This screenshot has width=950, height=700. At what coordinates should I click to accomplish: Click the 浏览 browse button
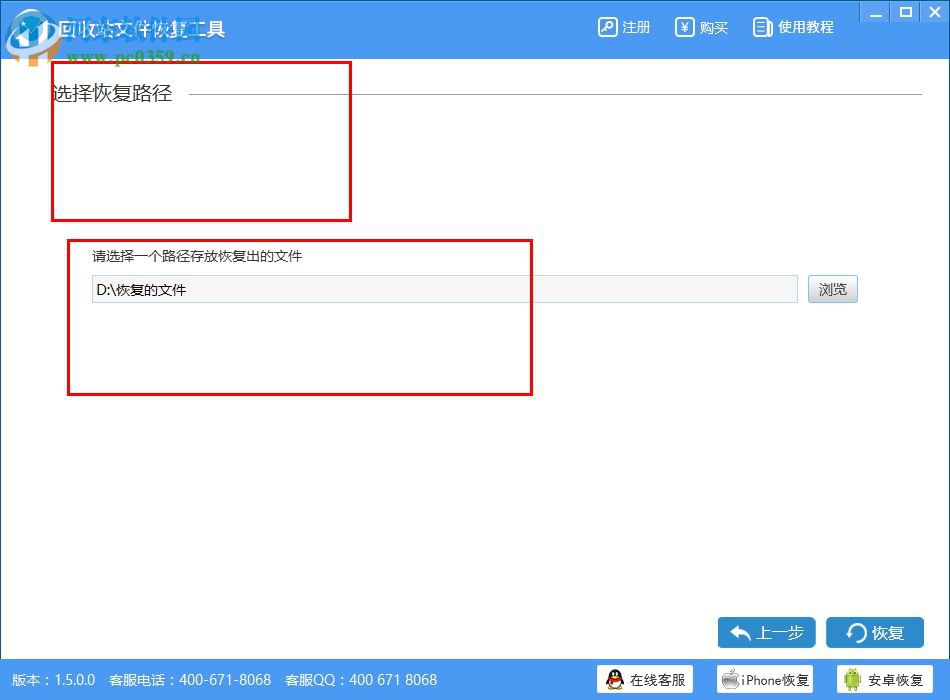click(832, 289)
